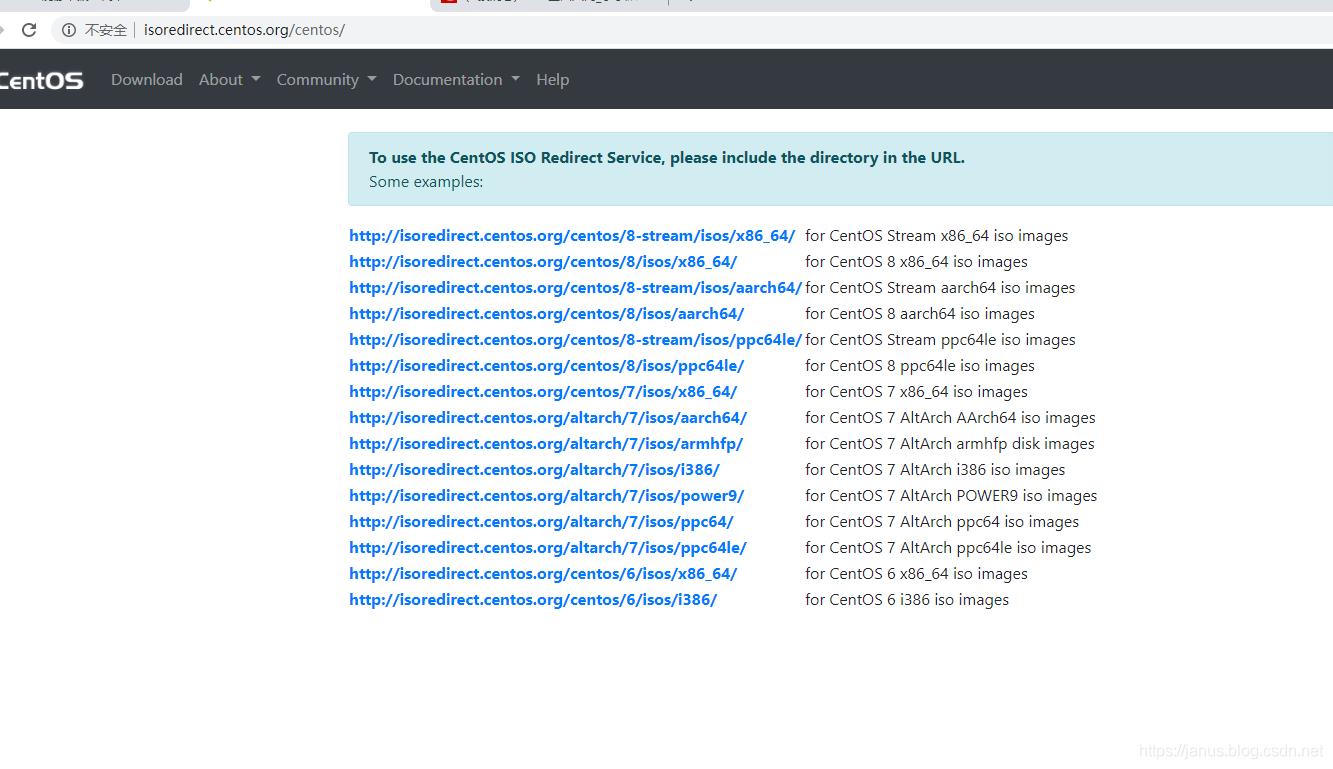Screen dimensions: 1333x769
Task: Reload the page with the refresh icon
Action: click(29, 30)
